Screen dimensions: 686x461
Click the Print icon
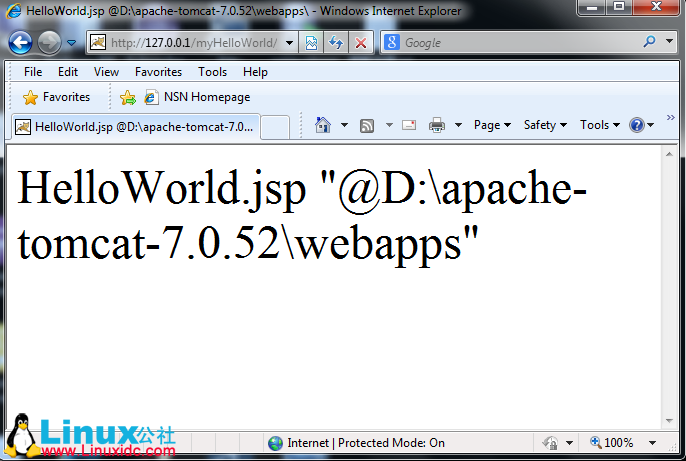pos(437,126)
